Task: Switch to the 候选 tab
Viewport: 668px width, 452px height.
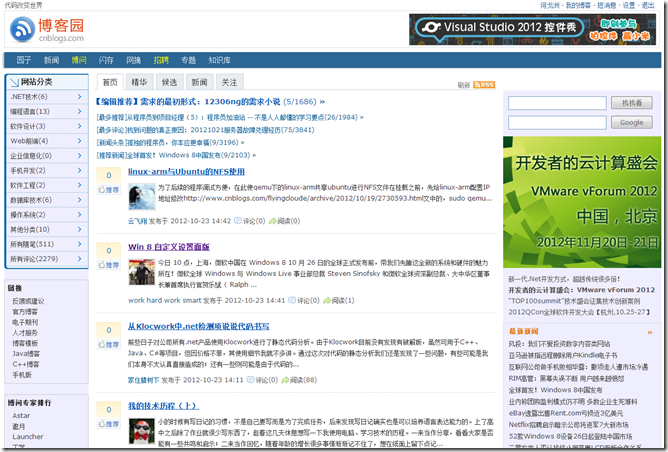Action: coord(169,82)
